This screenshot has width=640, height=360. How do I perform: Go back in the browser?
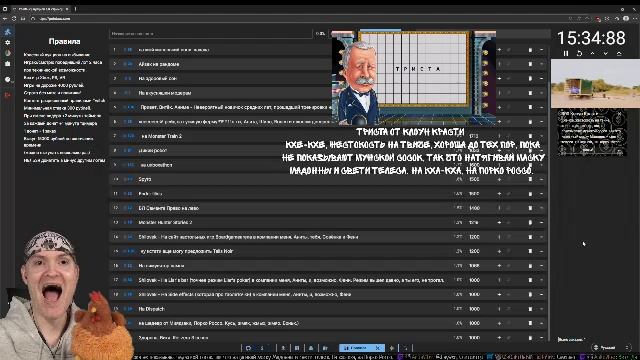5,18
